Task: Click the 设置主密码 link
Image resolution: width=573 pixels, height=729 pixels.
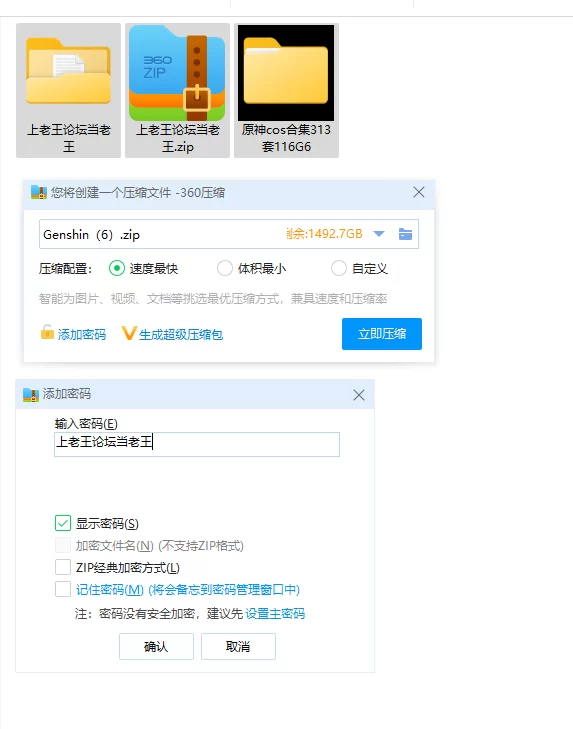Action: point(275,614)
